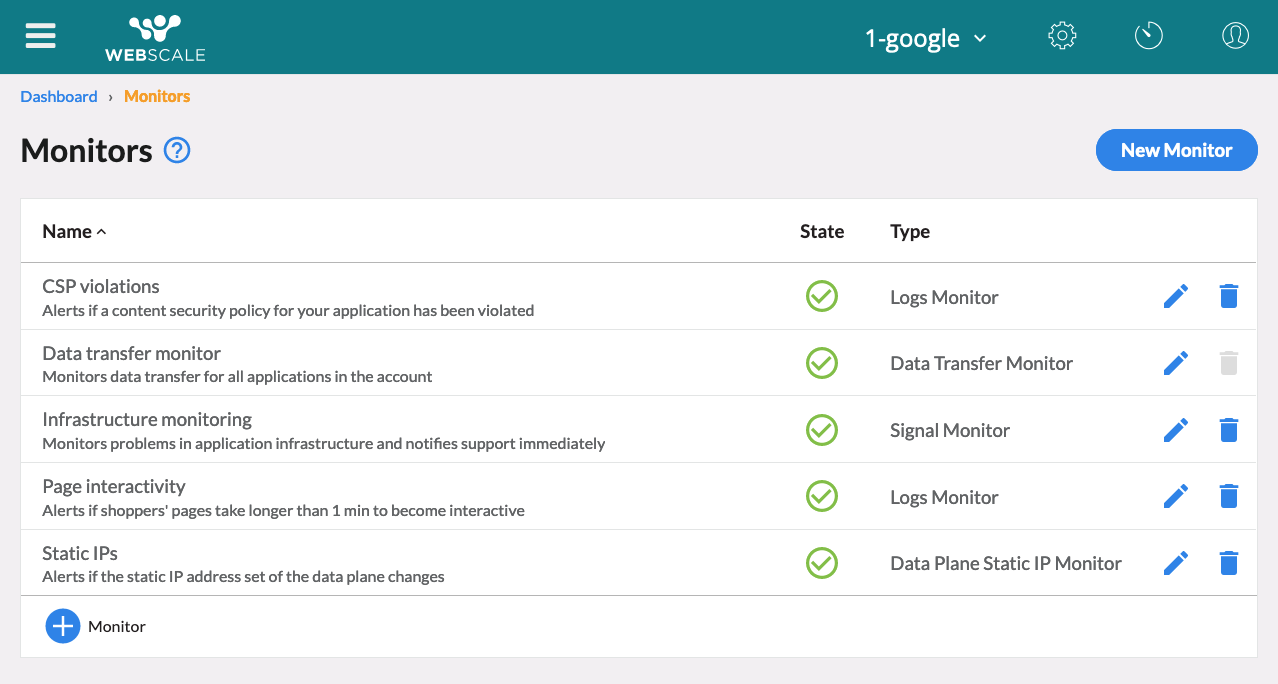The height and width of the screenshot is (684, 1278).
Task: Open the settings gear icon
Action: (x=1061, y=37)
